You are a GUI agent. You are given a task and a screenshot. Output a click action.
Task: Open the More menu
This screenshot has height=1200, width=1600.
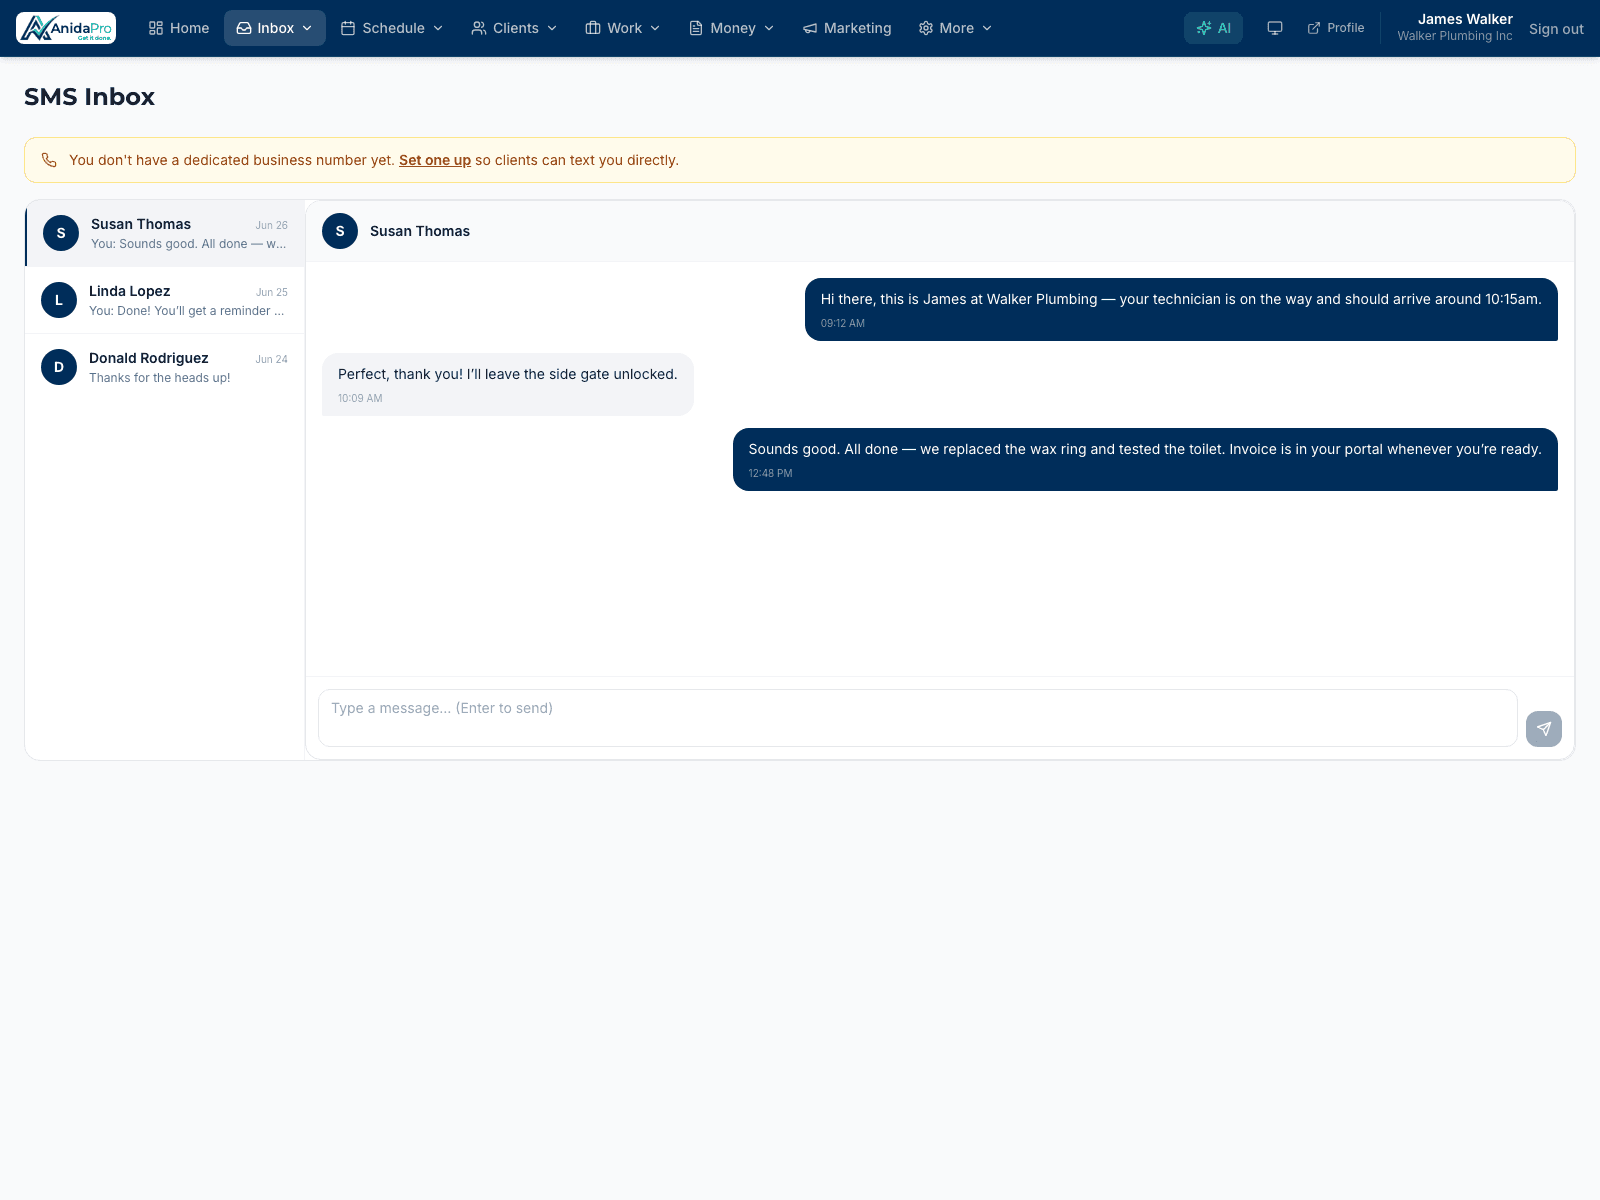pos(955,28)
